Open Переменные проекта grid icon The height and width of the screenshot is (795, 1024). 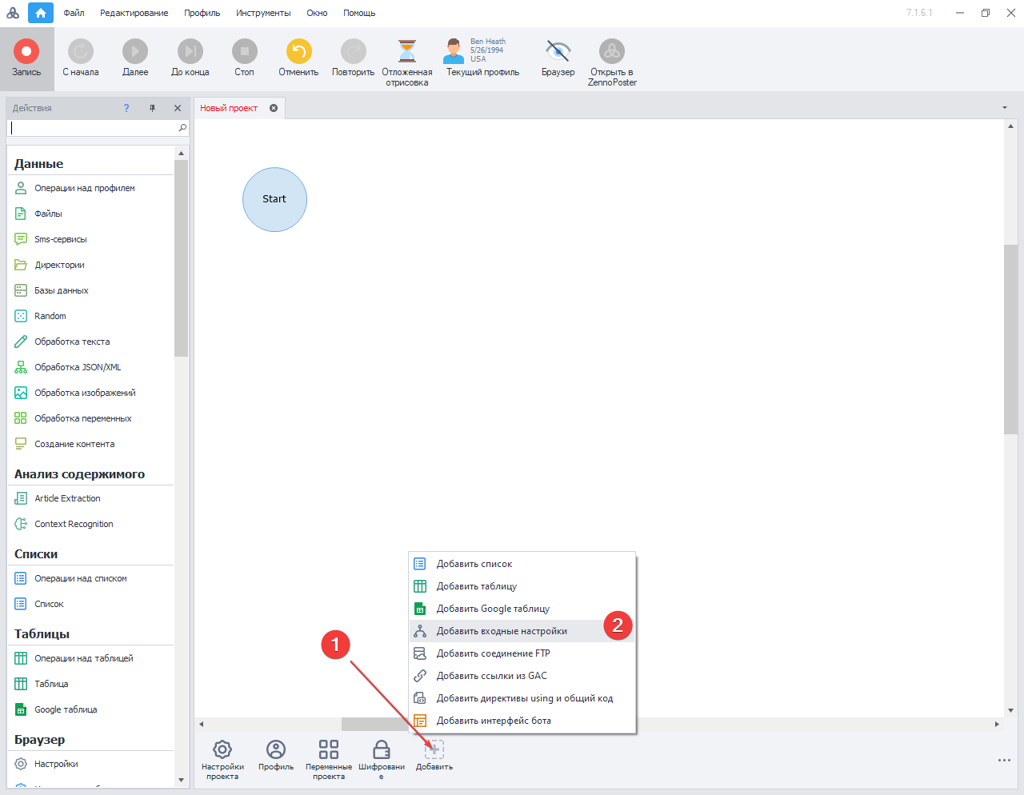(328, 750)
